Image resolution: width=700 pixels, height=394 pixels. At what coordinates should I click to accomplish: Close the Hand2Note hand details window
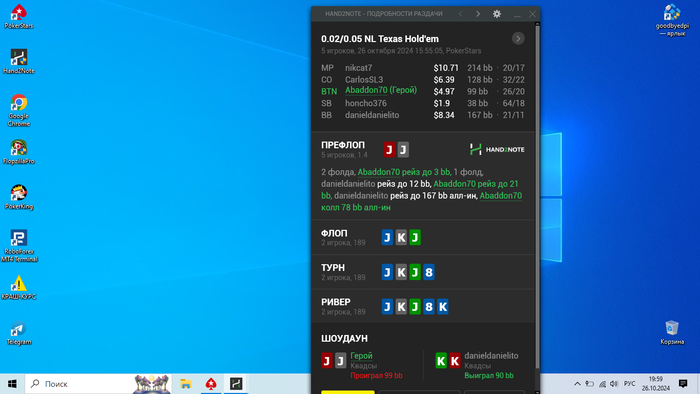click(533, 14)
